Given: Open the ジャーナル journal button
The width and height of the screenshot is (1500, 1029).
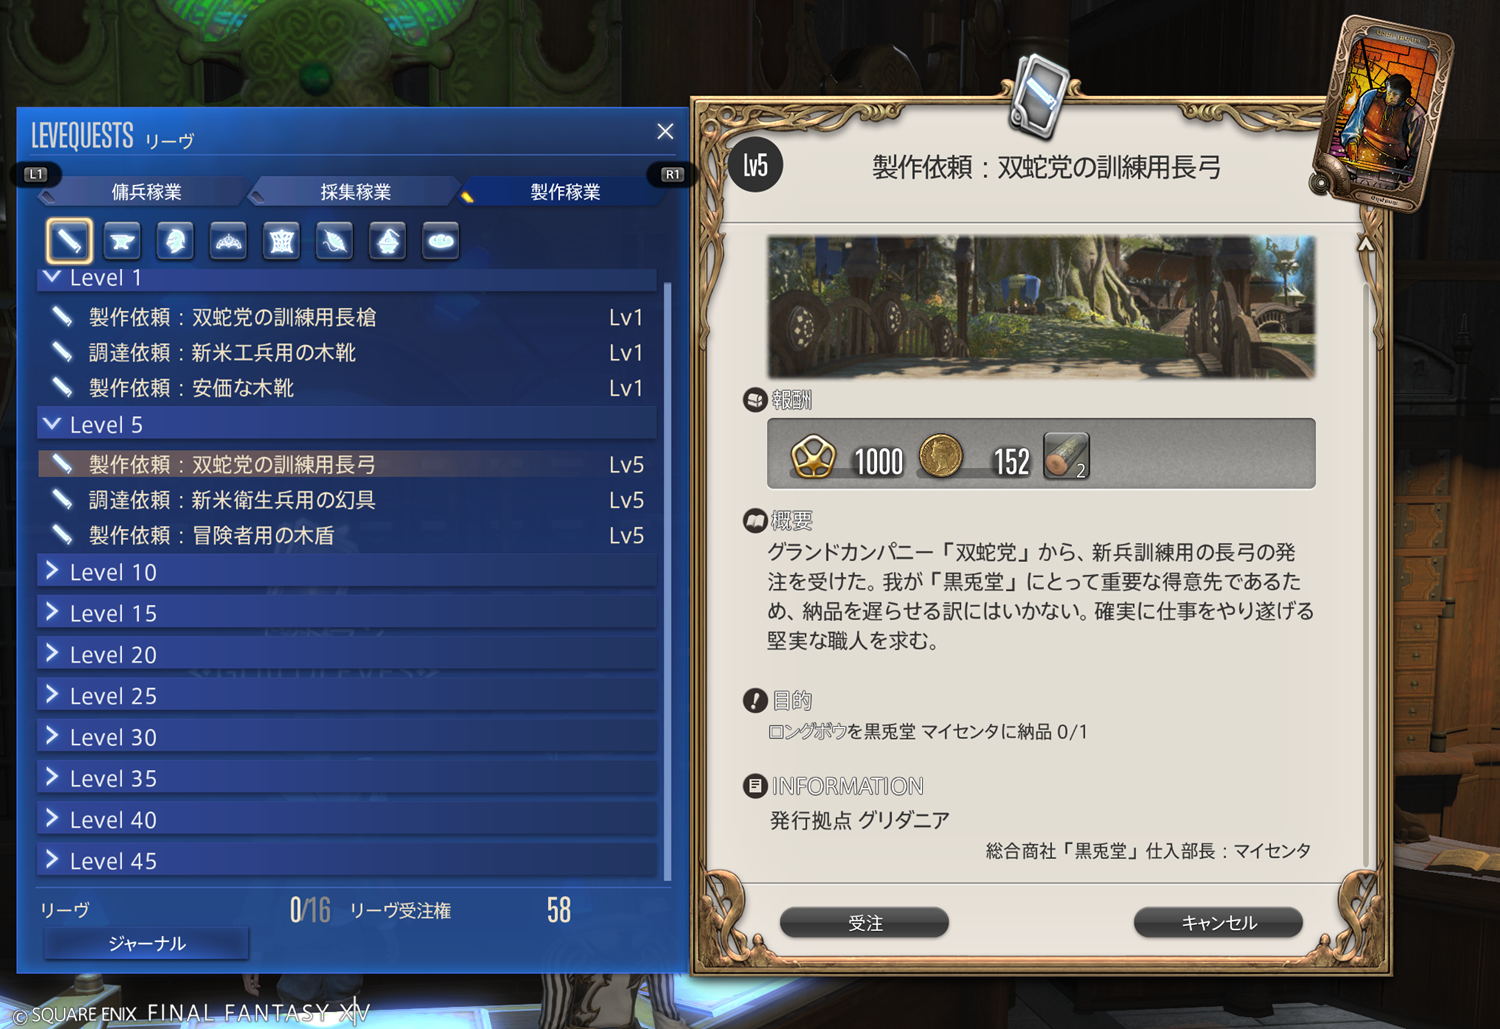Looking at the screenshot, I should click(147, 944).
